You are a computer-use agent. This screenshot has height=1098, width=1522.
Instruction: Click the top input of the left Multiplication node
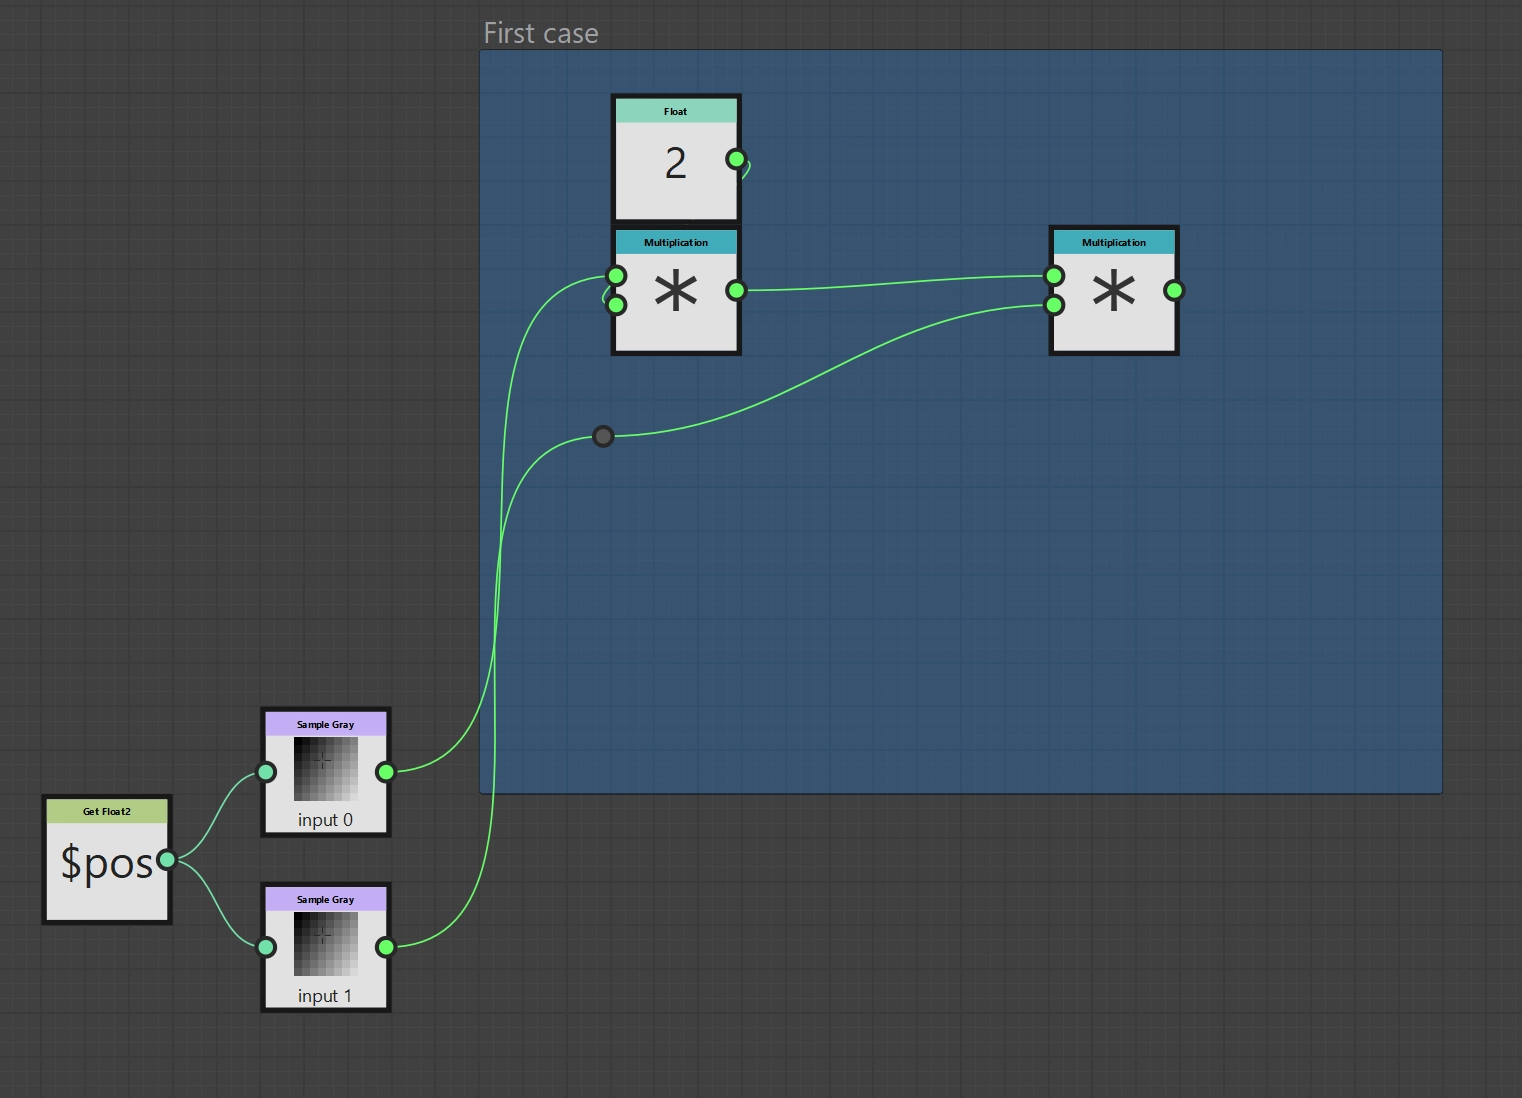click(x=617, y=276)
